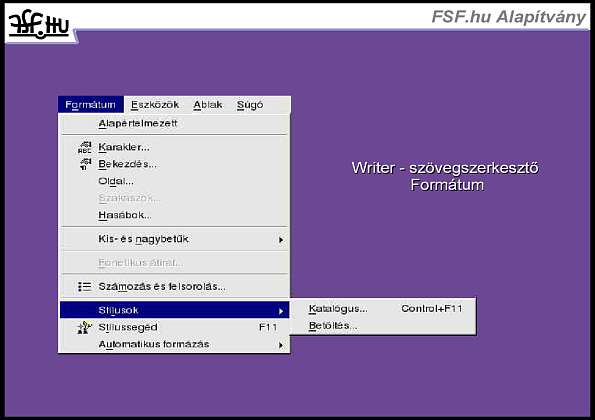Click the Stílussegéd icon
This screenshot has width=595, height=420.
pos(84,327)
